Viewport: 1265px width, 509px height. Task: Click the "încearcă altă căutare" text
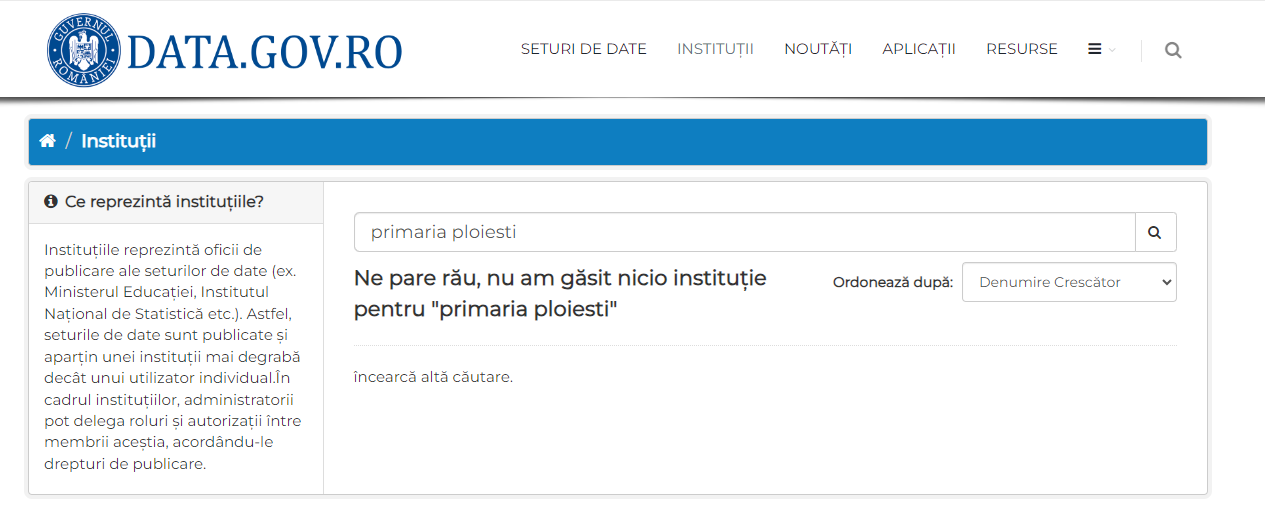(433, 377)
